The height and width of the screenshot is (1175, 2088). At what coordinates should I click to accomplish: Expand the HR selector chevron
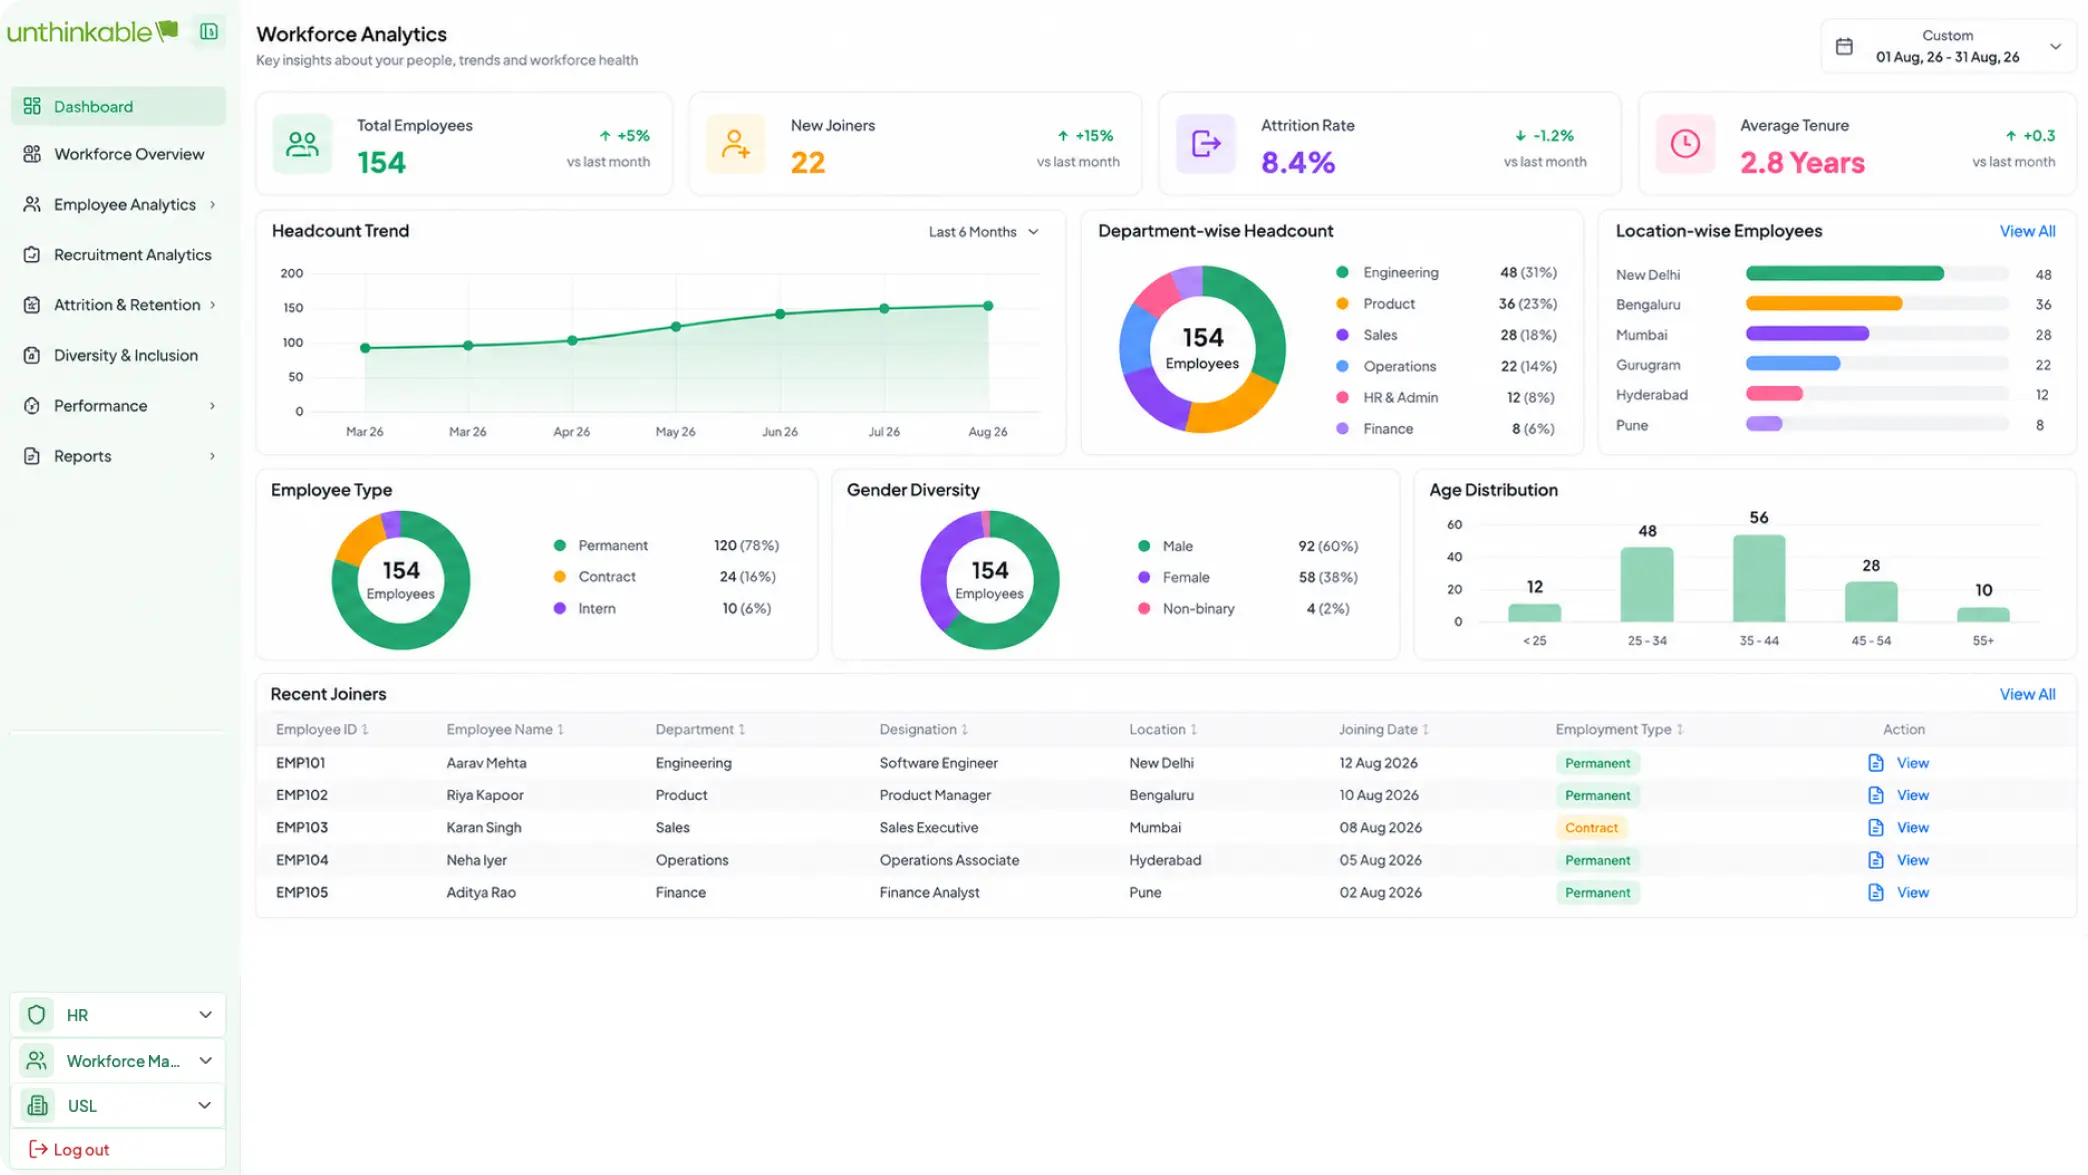pyautogui.click(x=205, y=1015)
